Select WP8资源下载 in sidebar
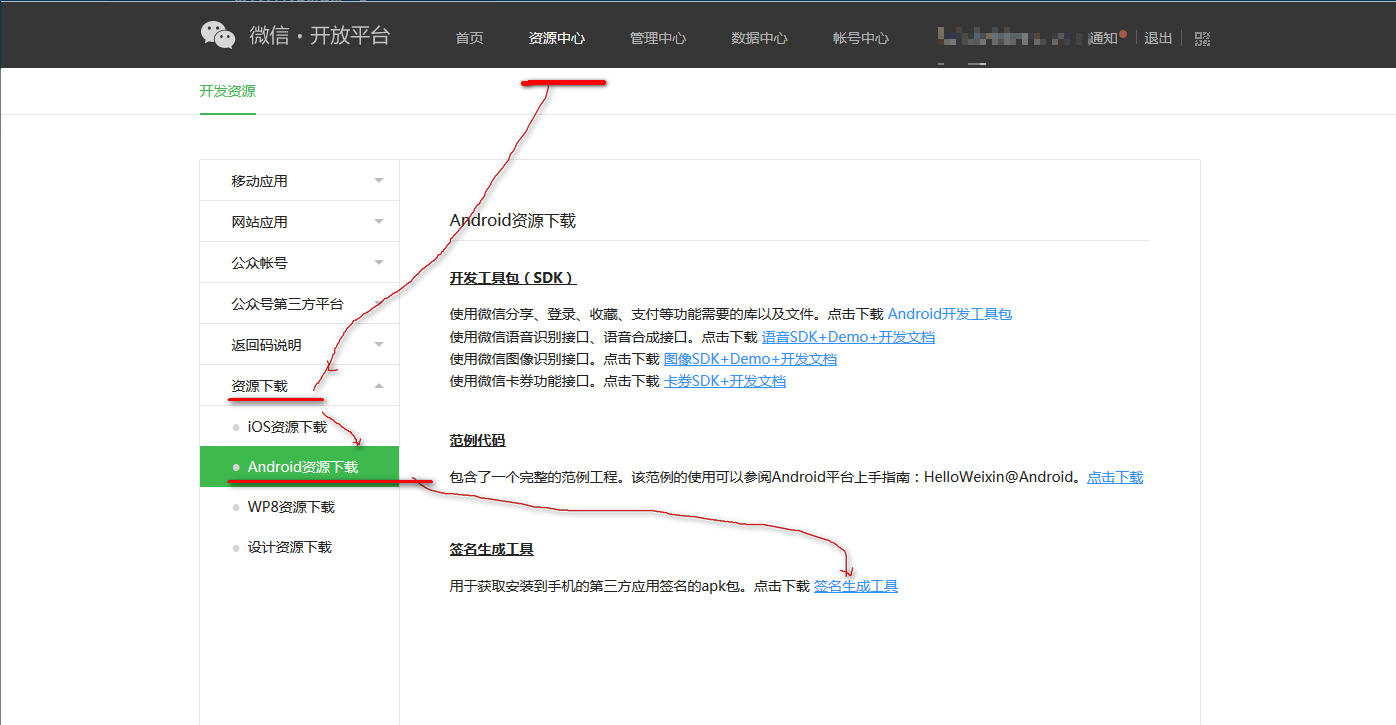Viewport: 1396px width, 725px height. 291,507
